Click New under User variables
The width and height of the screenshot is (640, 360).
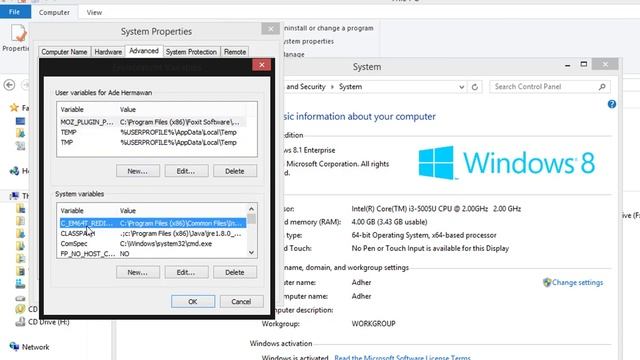[138, 171]
